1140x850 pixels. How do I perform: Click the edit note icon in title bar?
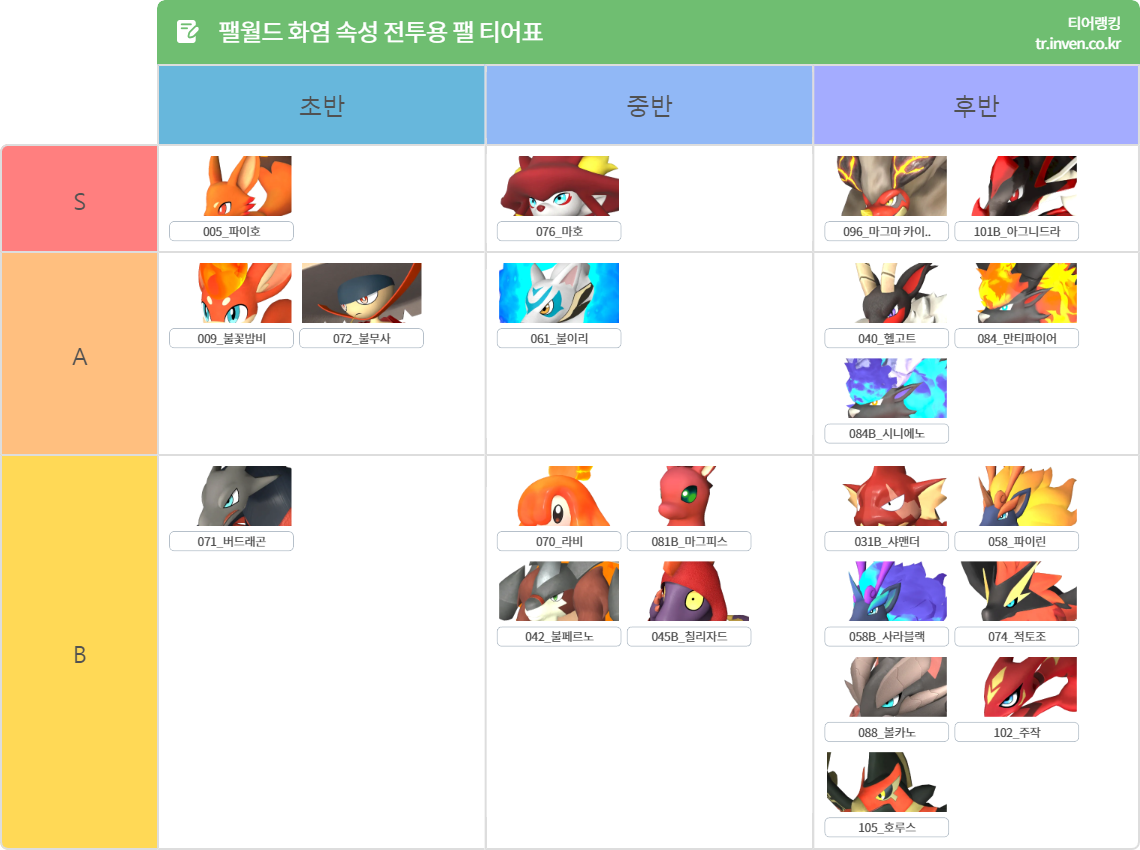pos(188,32)
